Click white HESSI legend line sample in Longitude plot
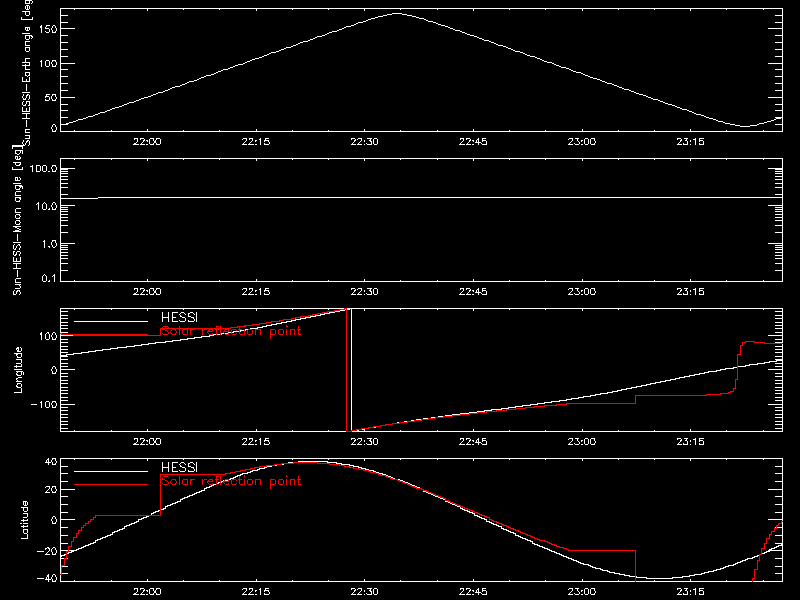Screen dimensions: 800x600 [111, 321]
